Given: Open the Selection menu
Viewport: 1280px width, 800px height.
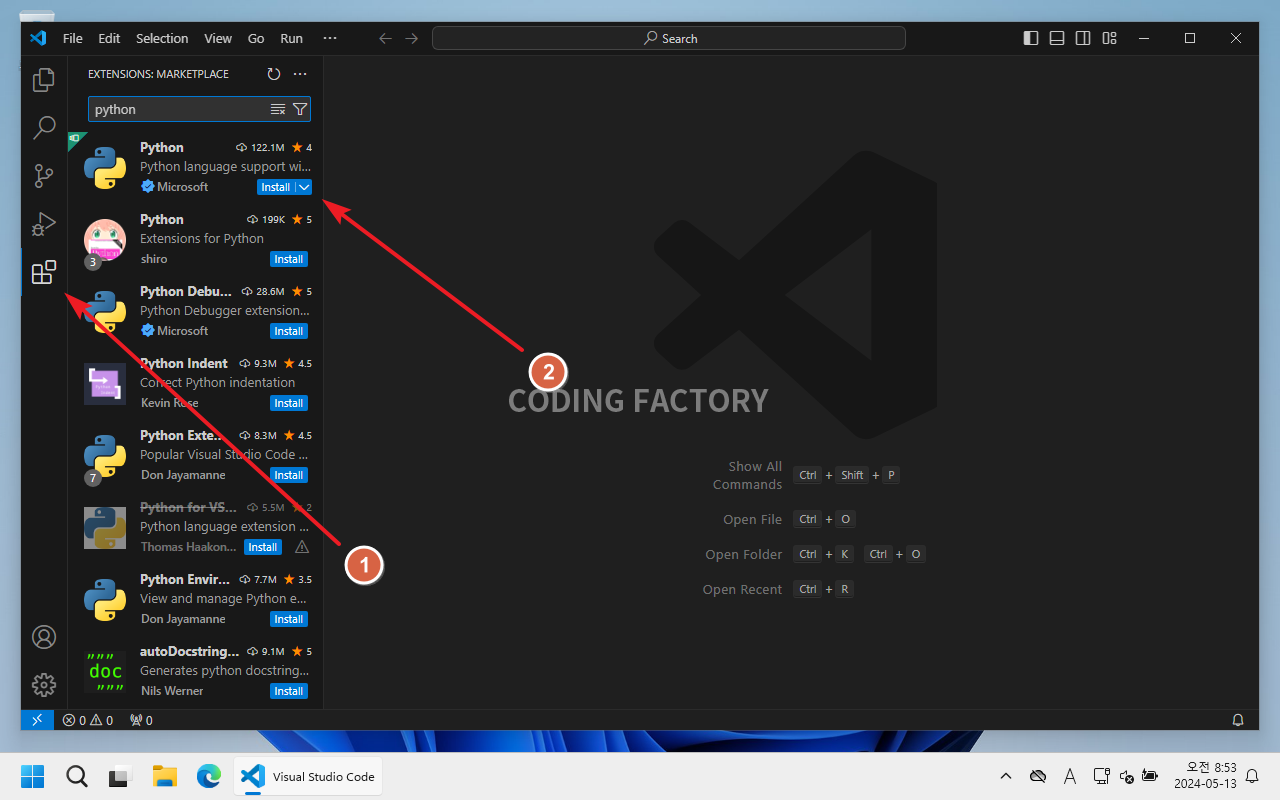Looking at the screenshot, I should pos(162,38).
